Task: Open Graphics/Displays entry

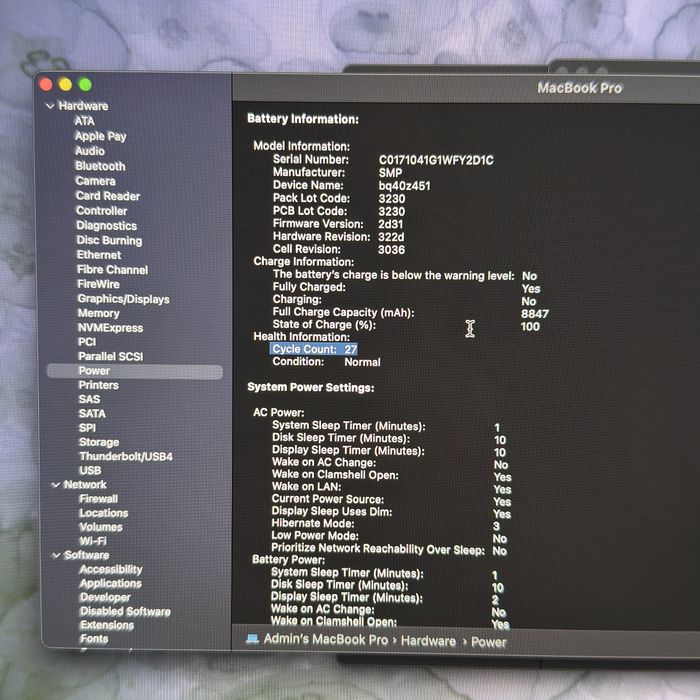Action: [x=123, y=299]
